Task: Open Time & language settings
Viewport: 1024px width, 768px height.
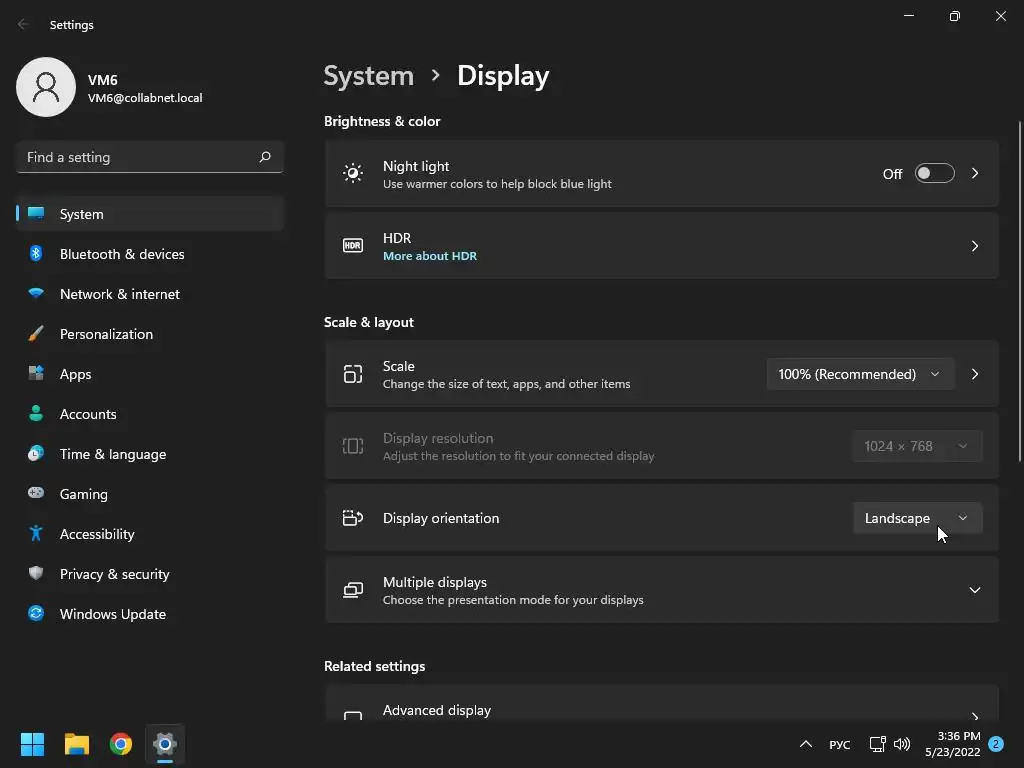Action: (x=150, y=454)
